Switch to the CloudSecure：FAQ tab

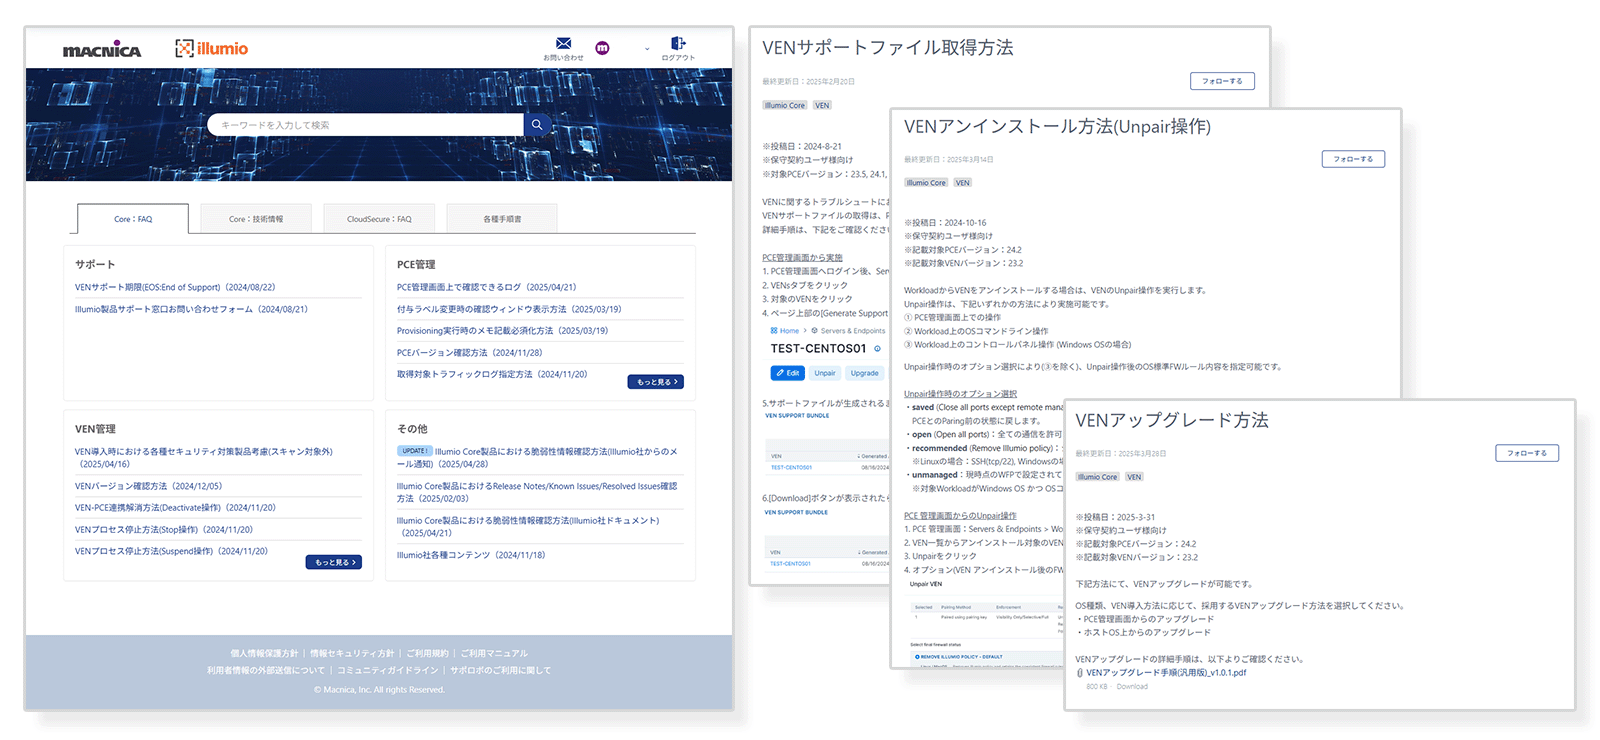[379, 219]
